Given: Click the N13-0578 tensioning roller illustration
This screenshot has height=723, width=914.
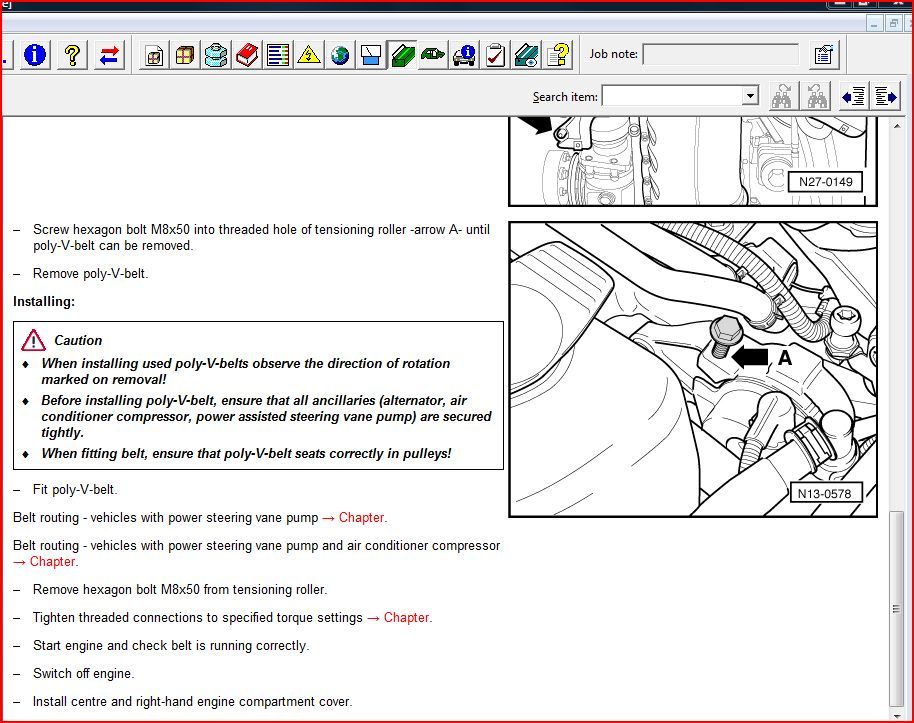Looking at the screenshot, I should pos(693,370).
